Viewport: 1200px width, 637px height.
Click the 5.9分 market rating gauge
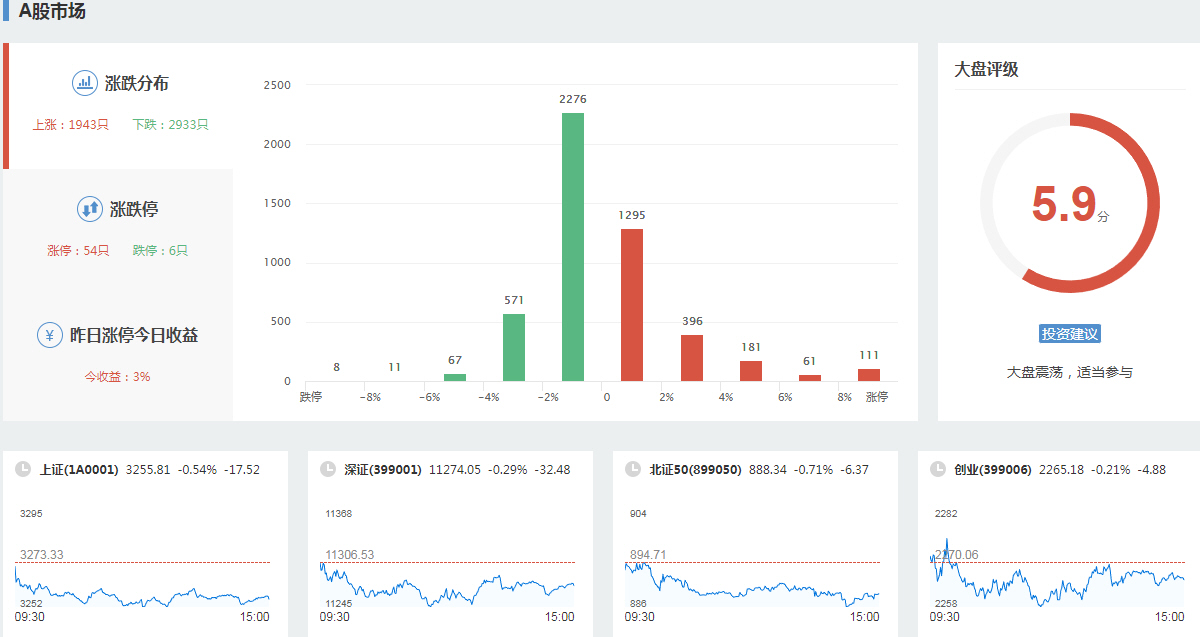click(x=1069, y=203)
